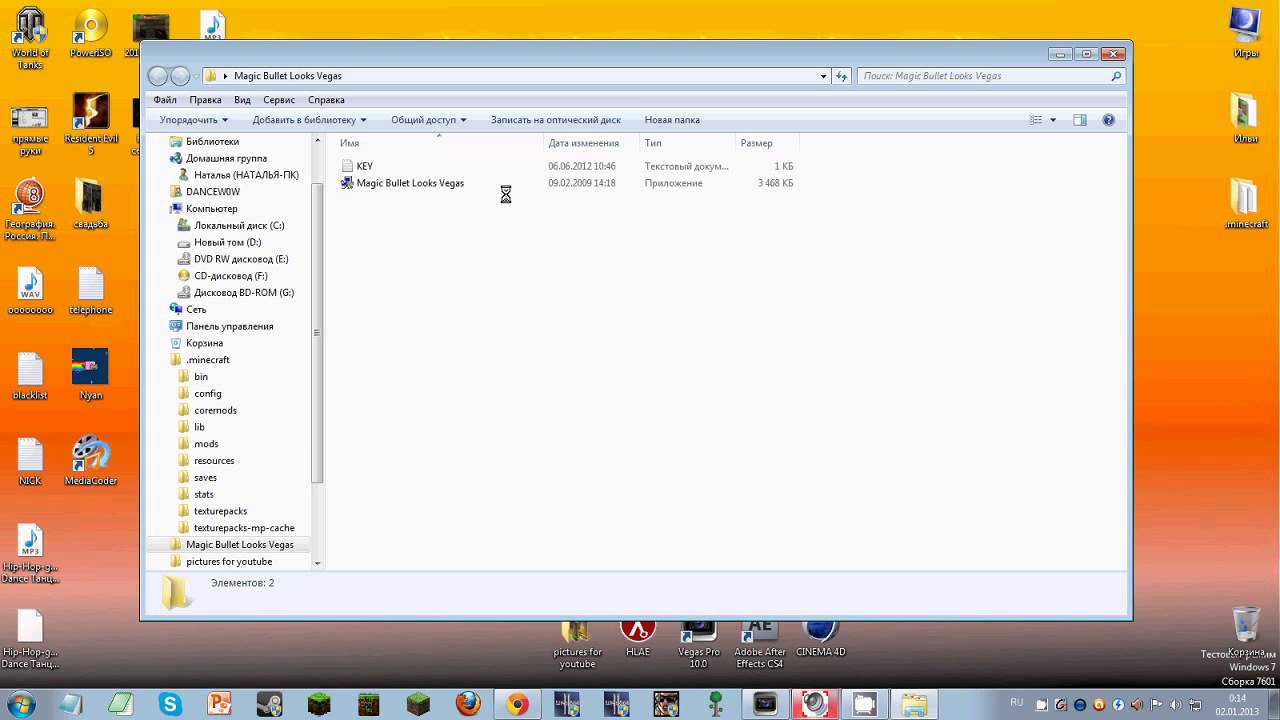The height and width of the screenshot is (720, 1280).
Task: Click Записать на оптический диск
Action: tap(555, 120)
